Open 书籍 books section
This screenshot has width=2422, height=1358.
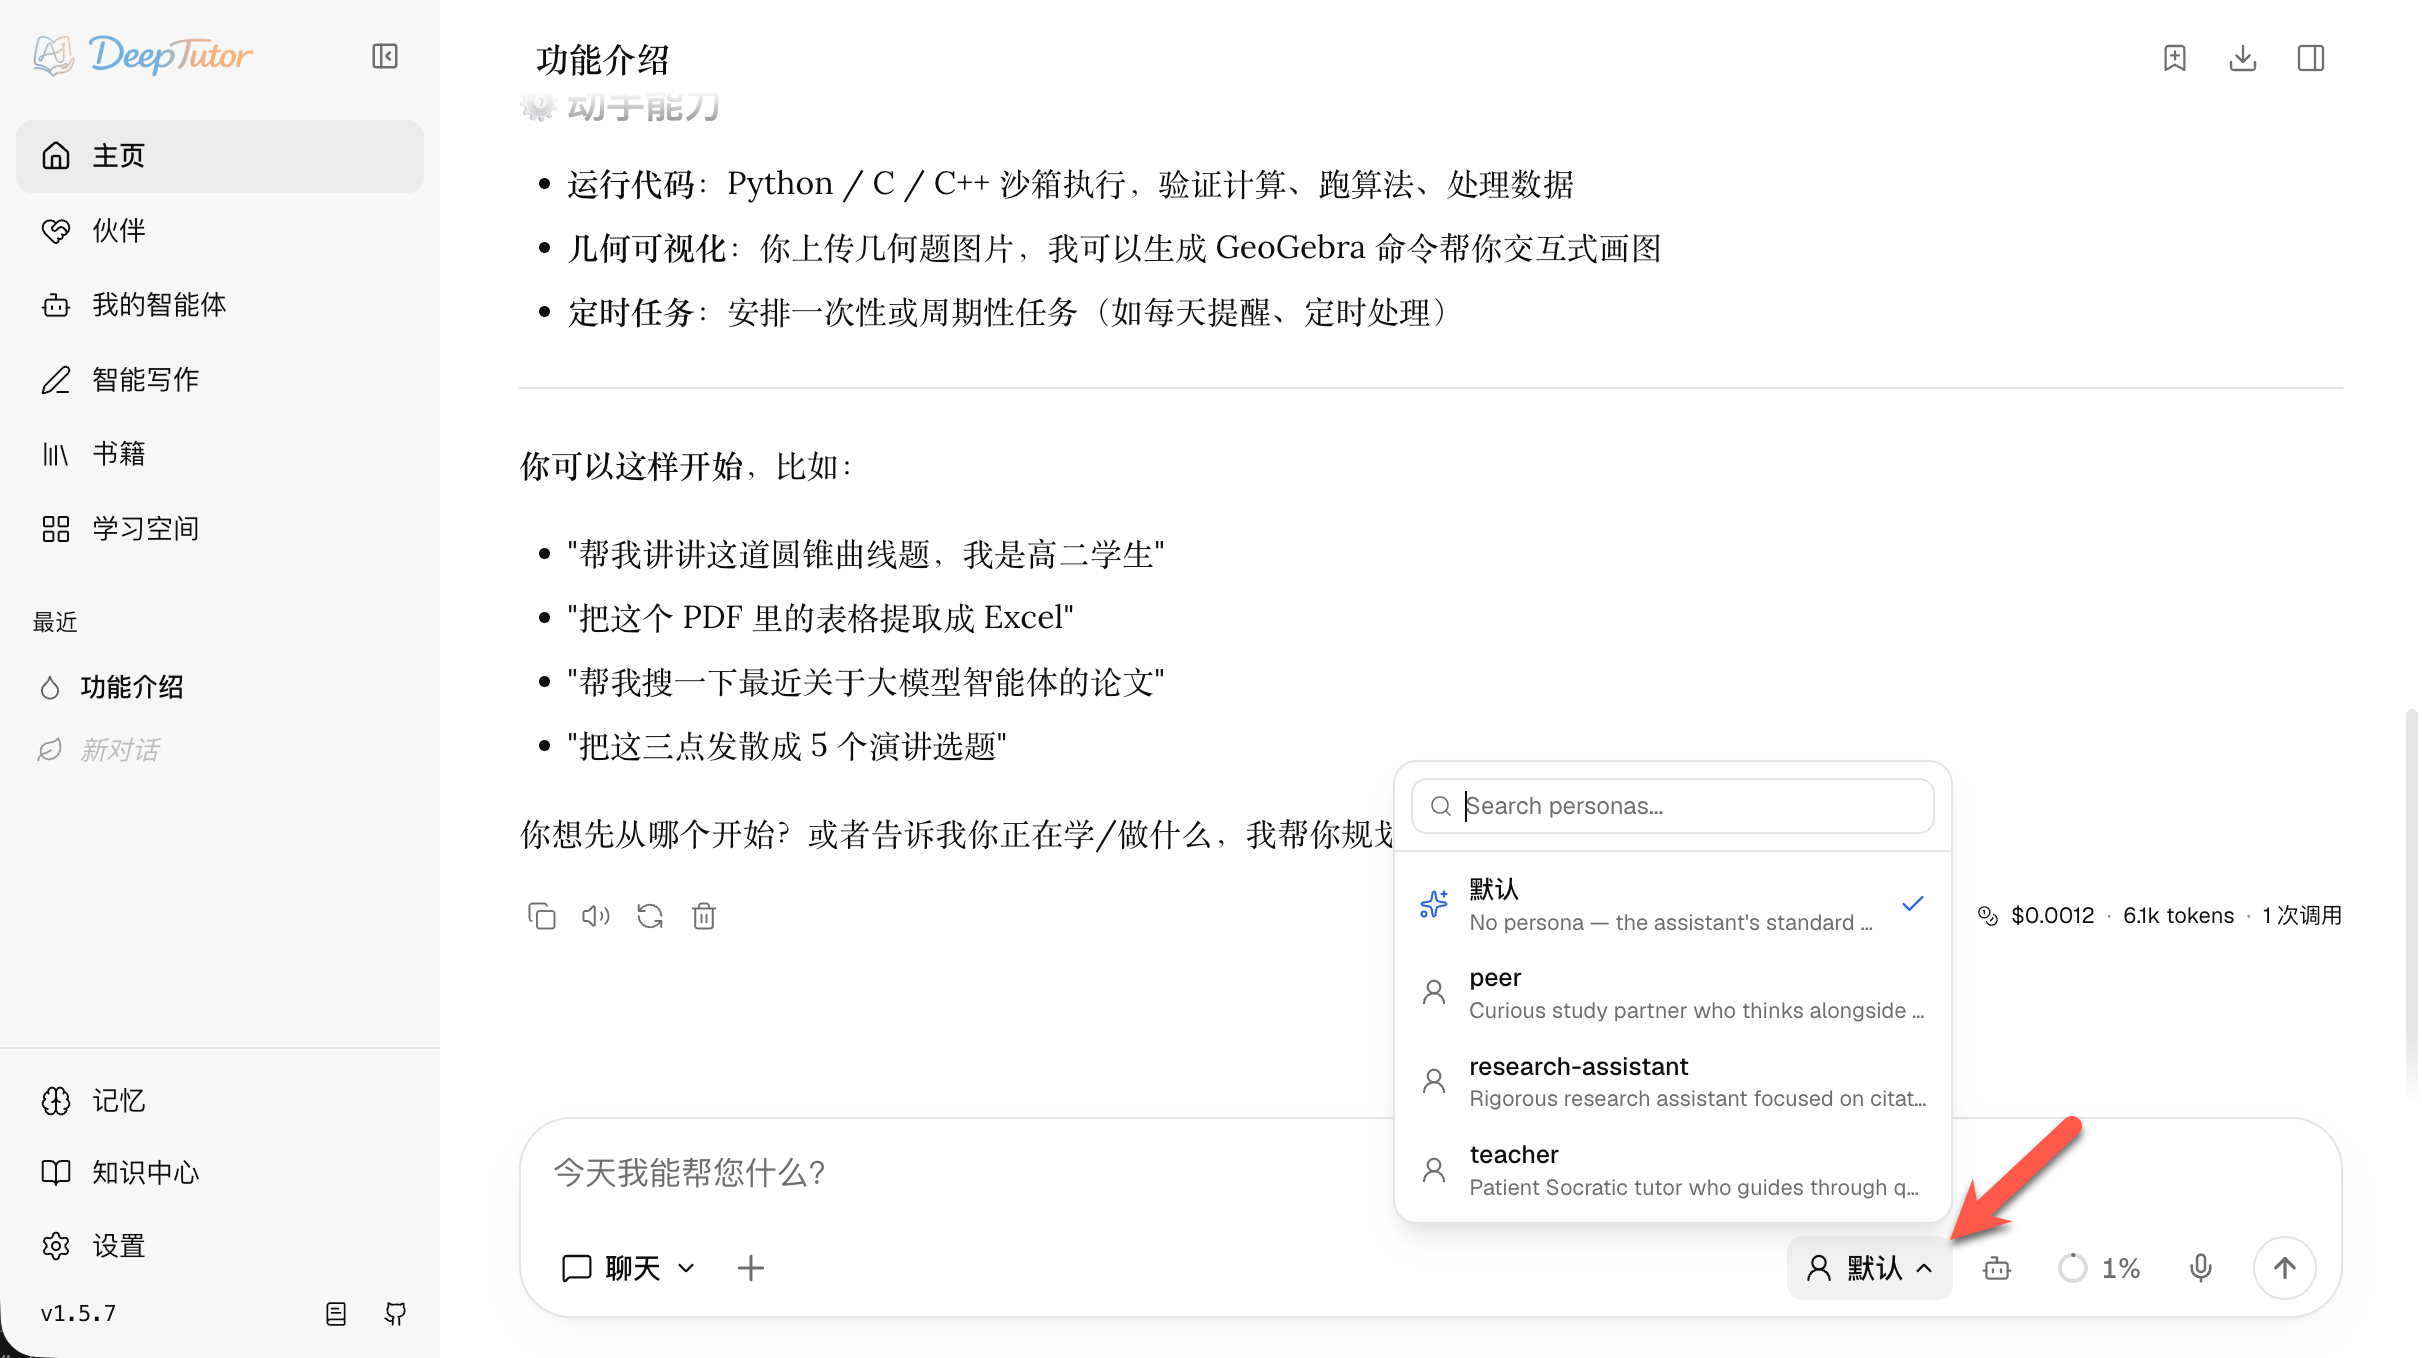(x=220, y=454)
